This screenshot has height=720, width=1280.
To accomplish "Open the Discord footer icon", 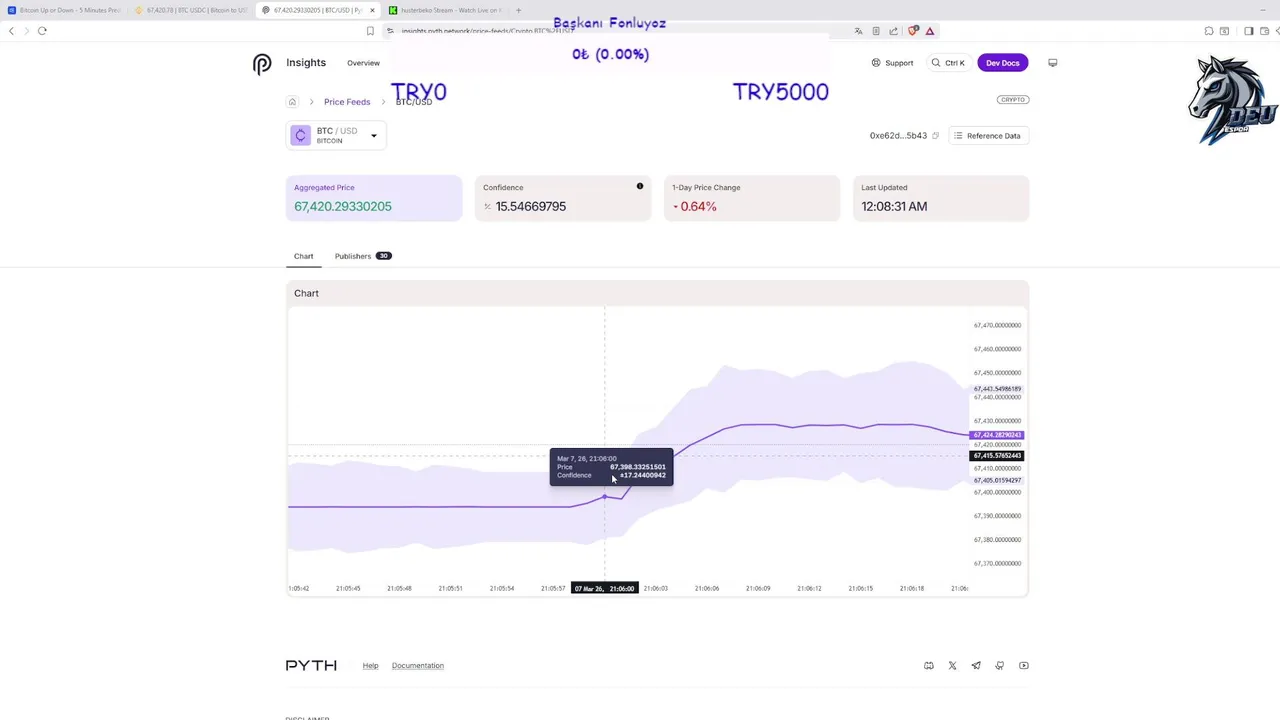I will point(929,666).
